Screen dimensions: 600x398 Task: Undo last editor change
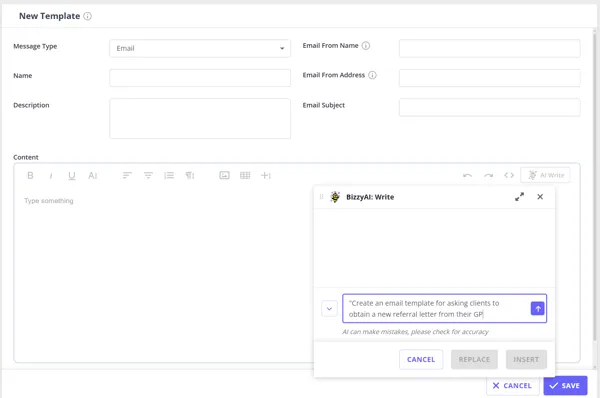click(467, 175)
